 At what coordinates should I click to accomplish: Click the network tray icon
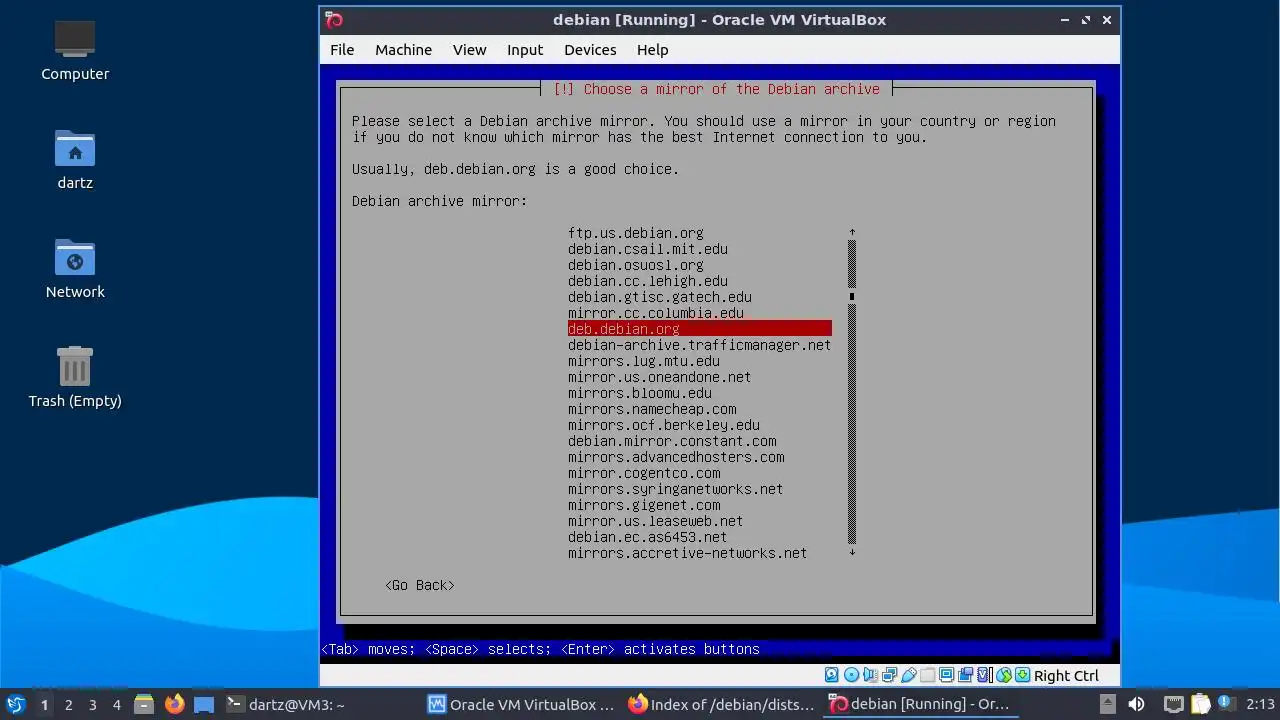click(1174, 704)
